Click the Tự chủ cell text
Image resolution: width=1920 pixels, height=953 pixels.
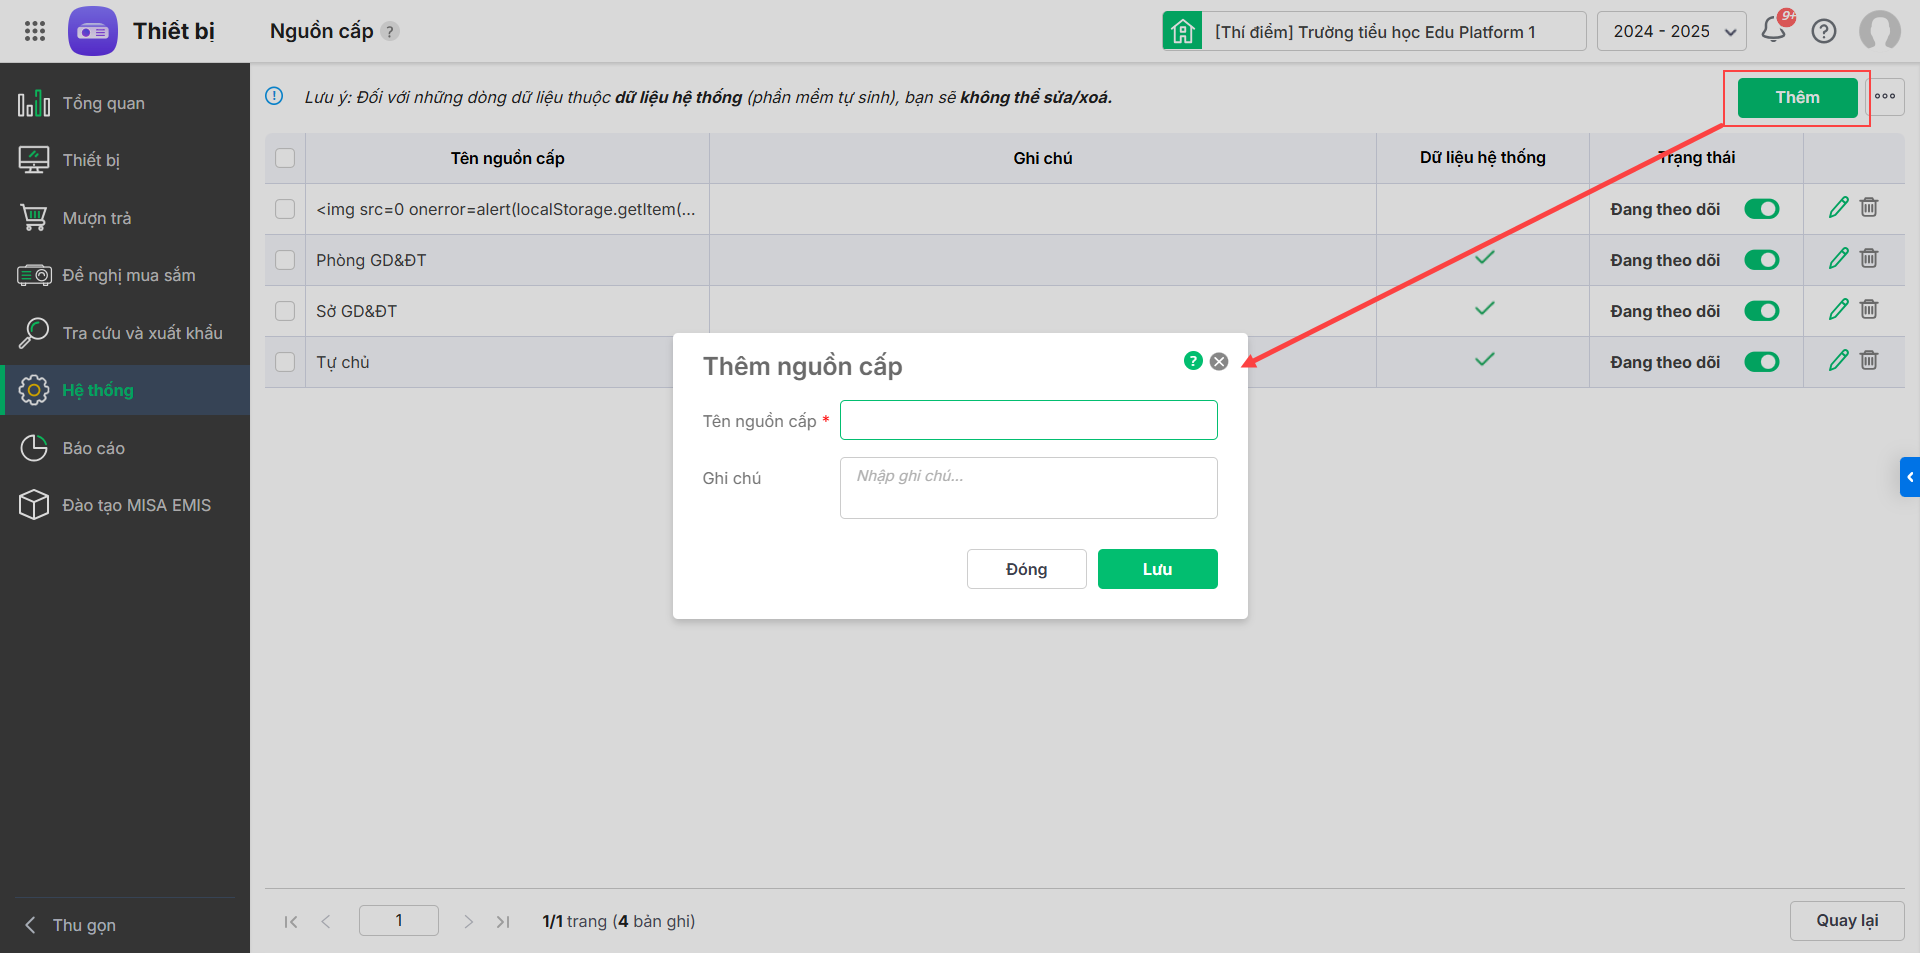(x=343, y=362)
